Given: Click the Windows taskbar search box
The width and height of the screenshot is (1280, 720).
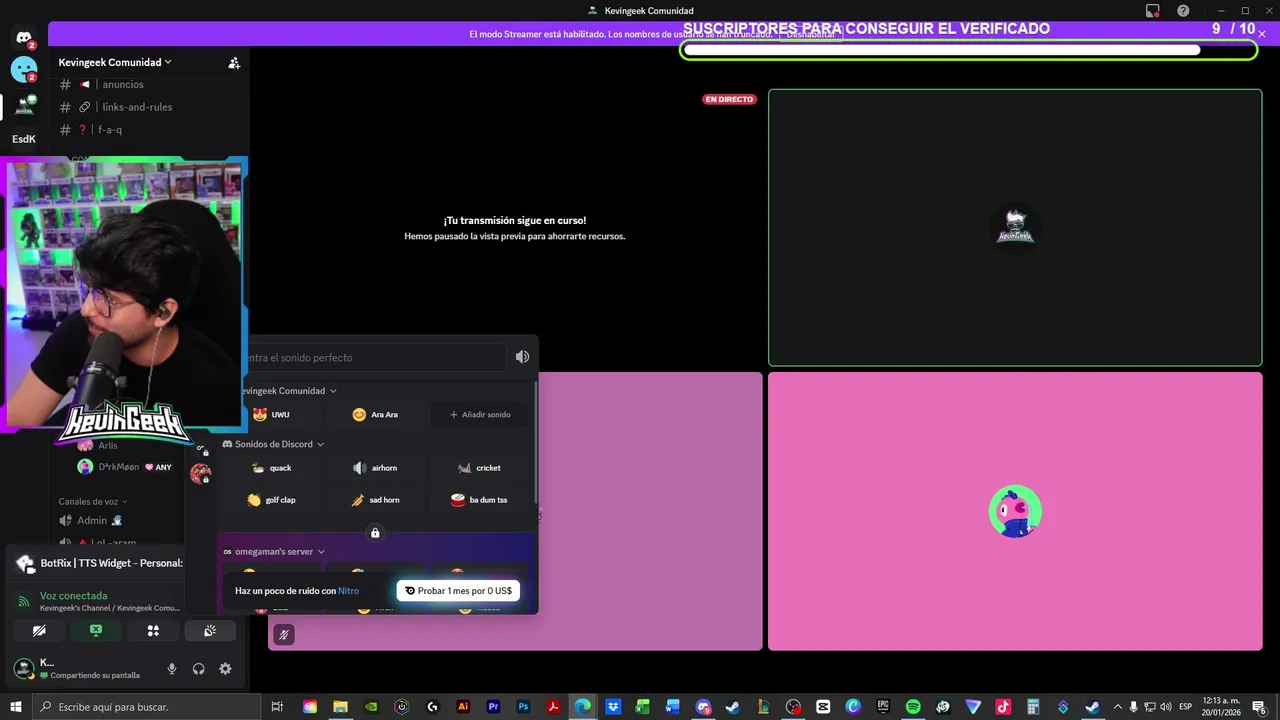Looking at the screenshot, I should [x=147, y=707].
